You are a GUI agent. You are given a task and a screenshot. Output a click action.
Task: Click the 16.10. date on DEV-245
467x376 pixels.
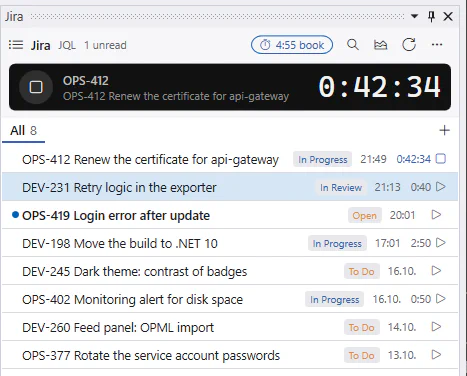402,271
